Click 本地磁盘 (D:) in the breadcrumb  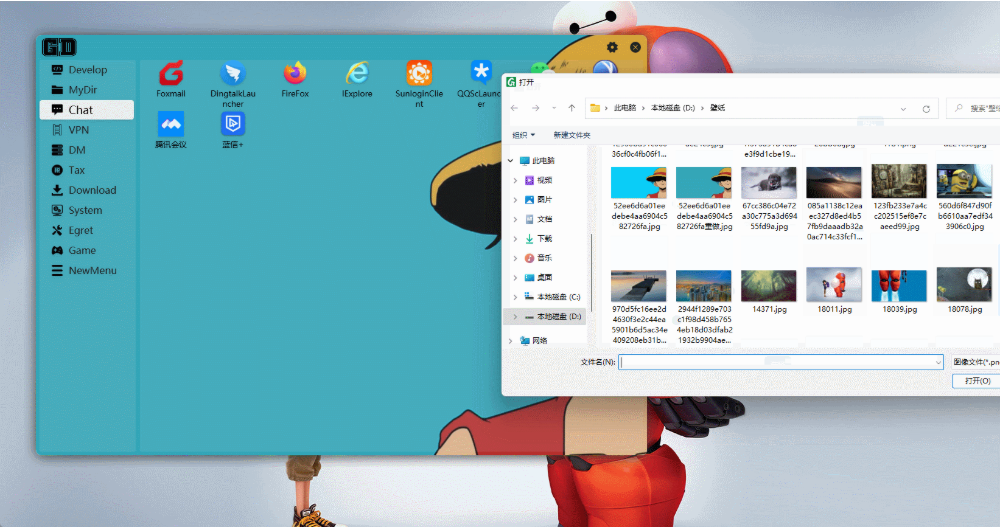[x=673, y=108]
